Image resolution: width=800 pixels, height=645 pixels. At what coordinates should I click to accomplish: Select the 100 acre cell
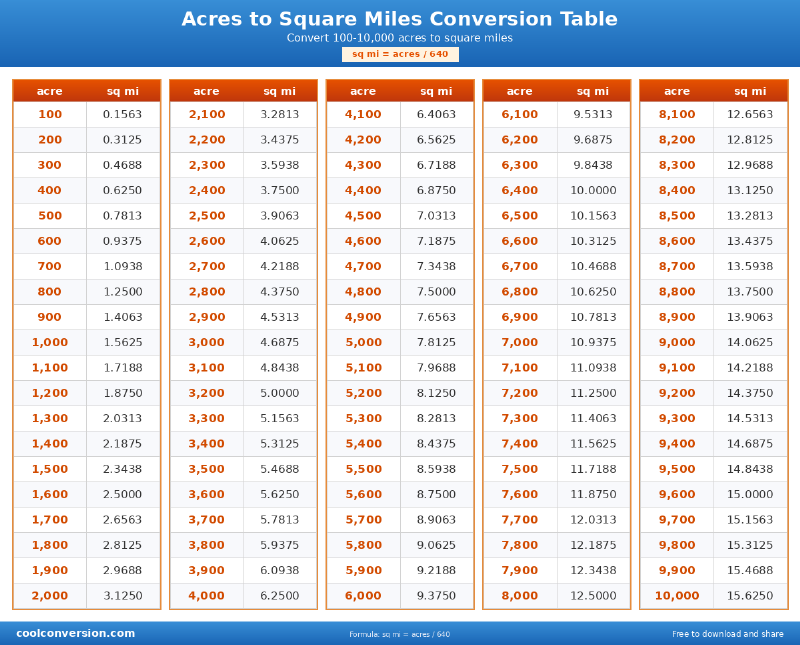tap(50, 114)
